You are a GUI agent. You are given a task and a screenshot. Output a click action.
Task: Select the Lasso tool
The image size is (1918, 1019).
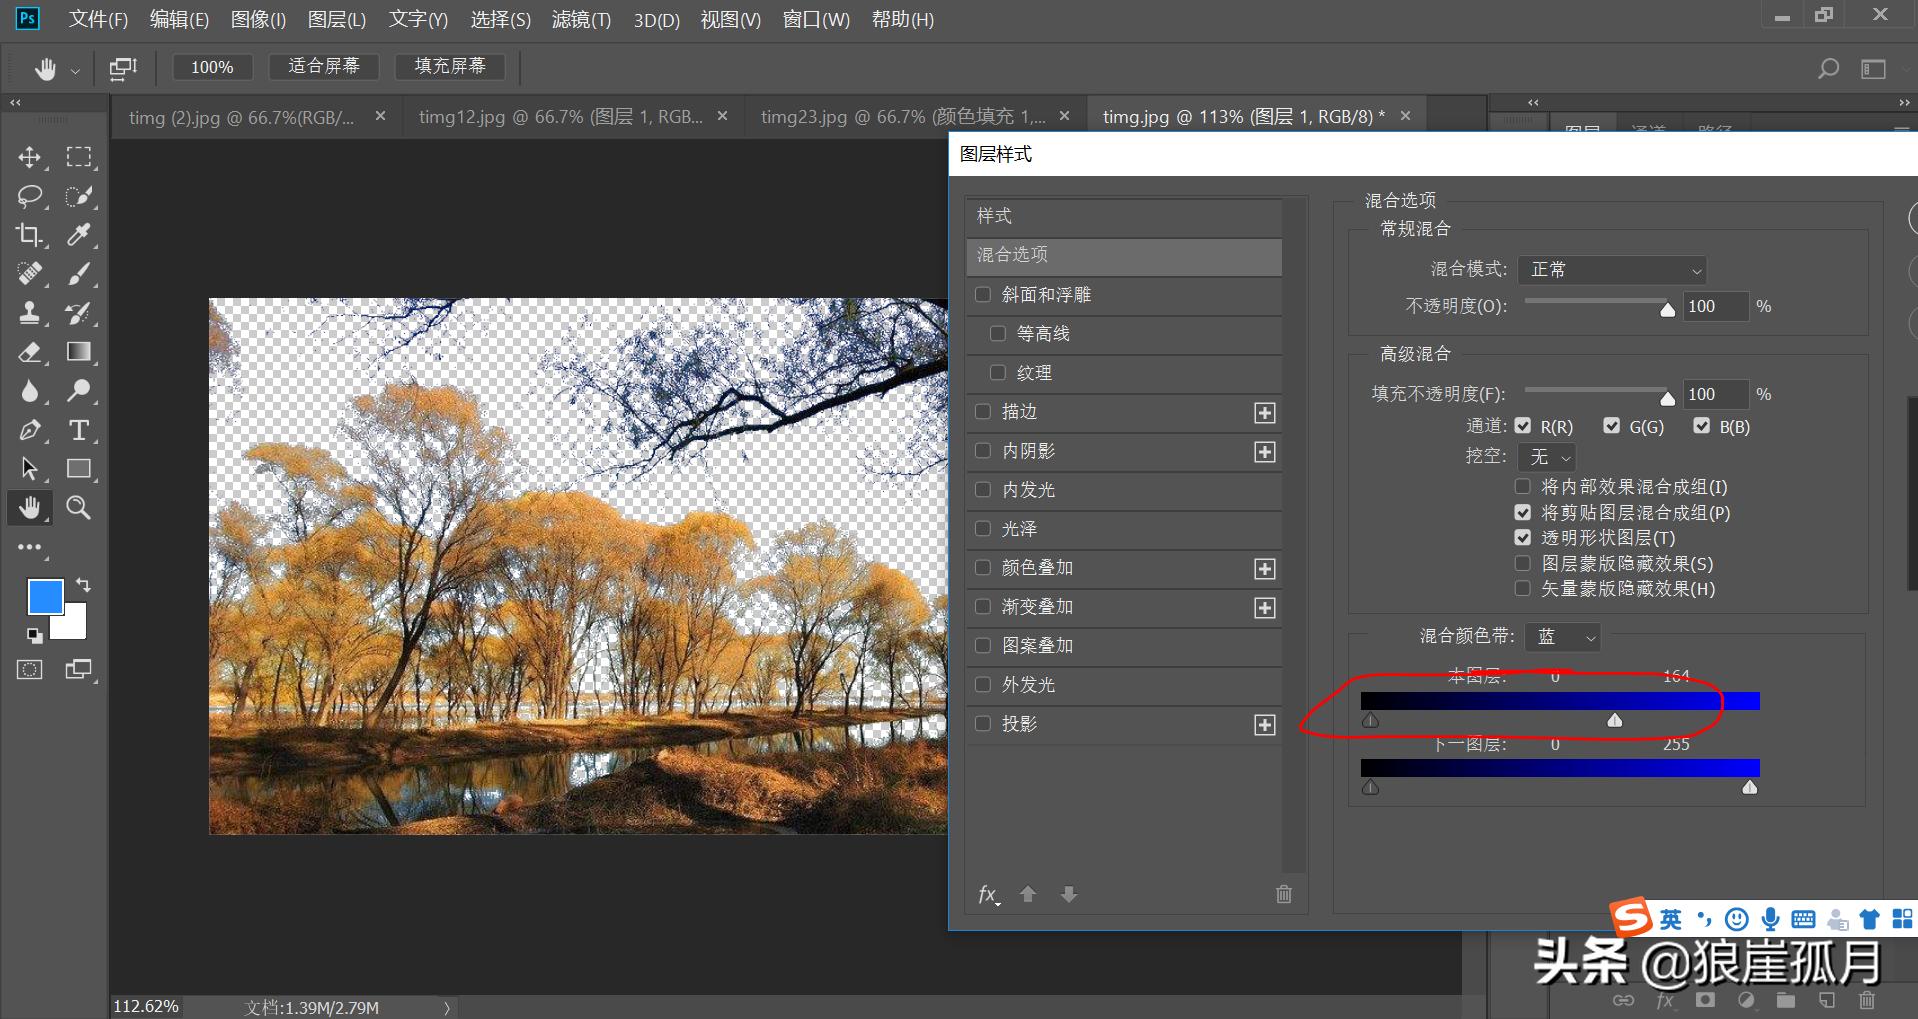[x=30, y=196]
